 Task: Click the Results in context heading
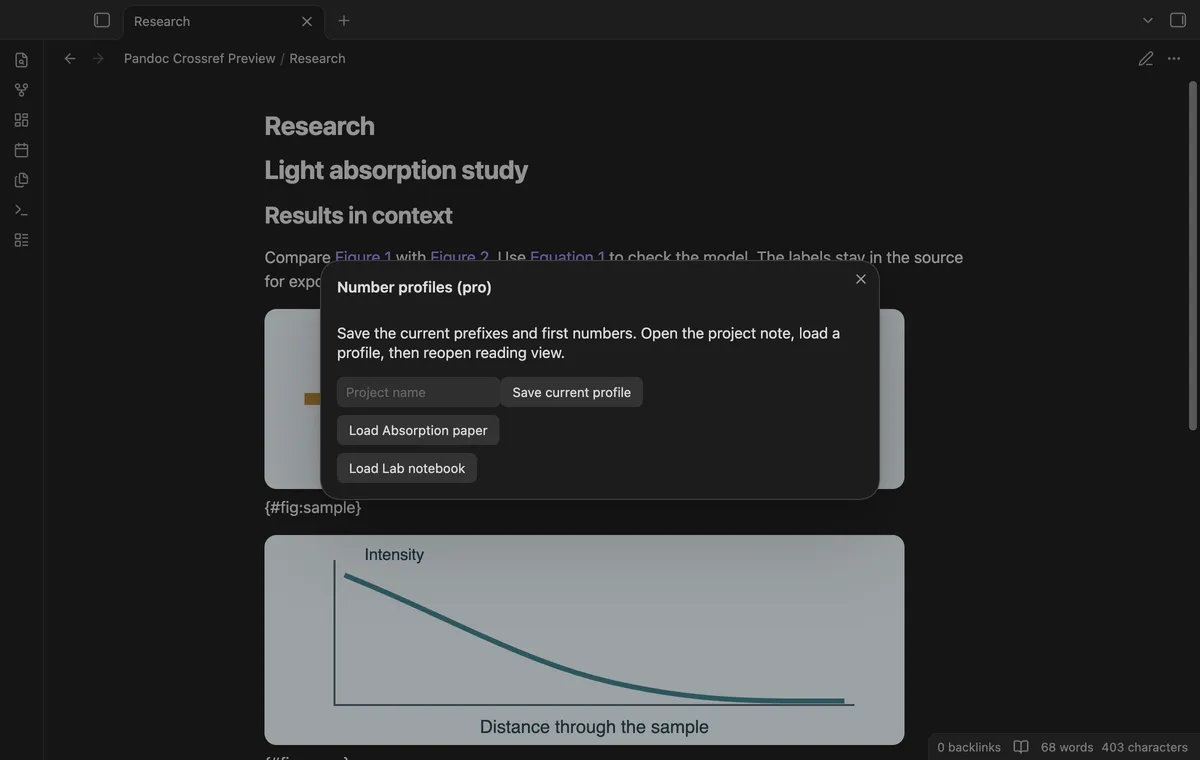(x=358, y=215)
